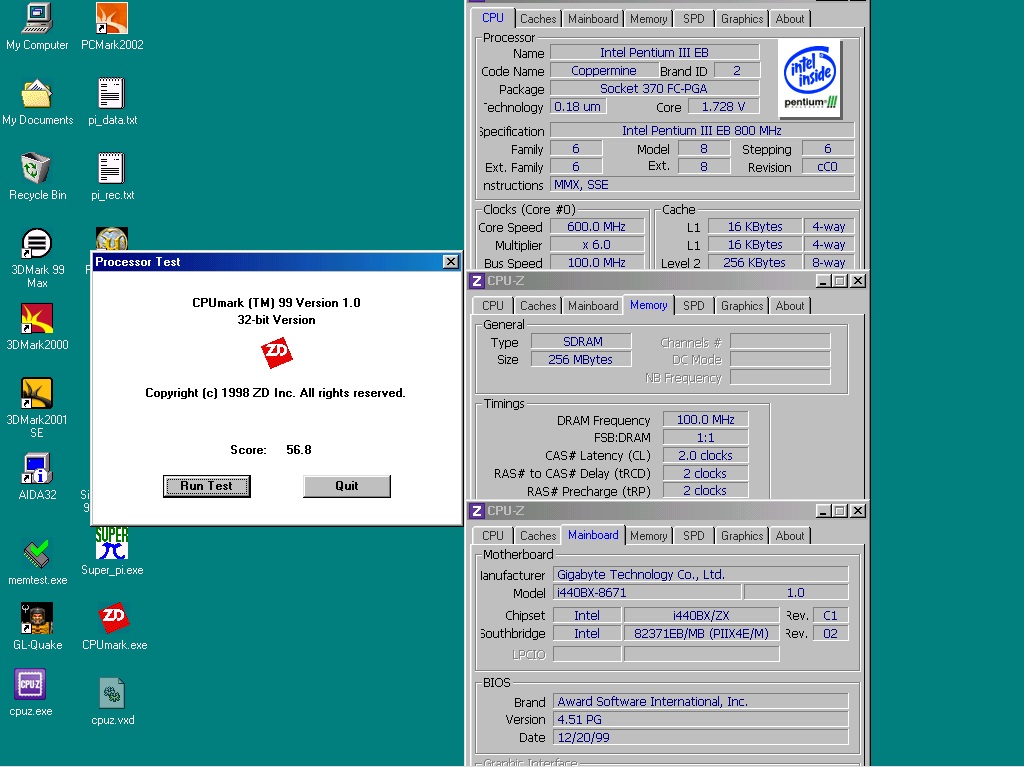Click the chipset value 'i440BX/ZX'
The width and height of the screenshot is (1024, 768).
click(701, 615)
